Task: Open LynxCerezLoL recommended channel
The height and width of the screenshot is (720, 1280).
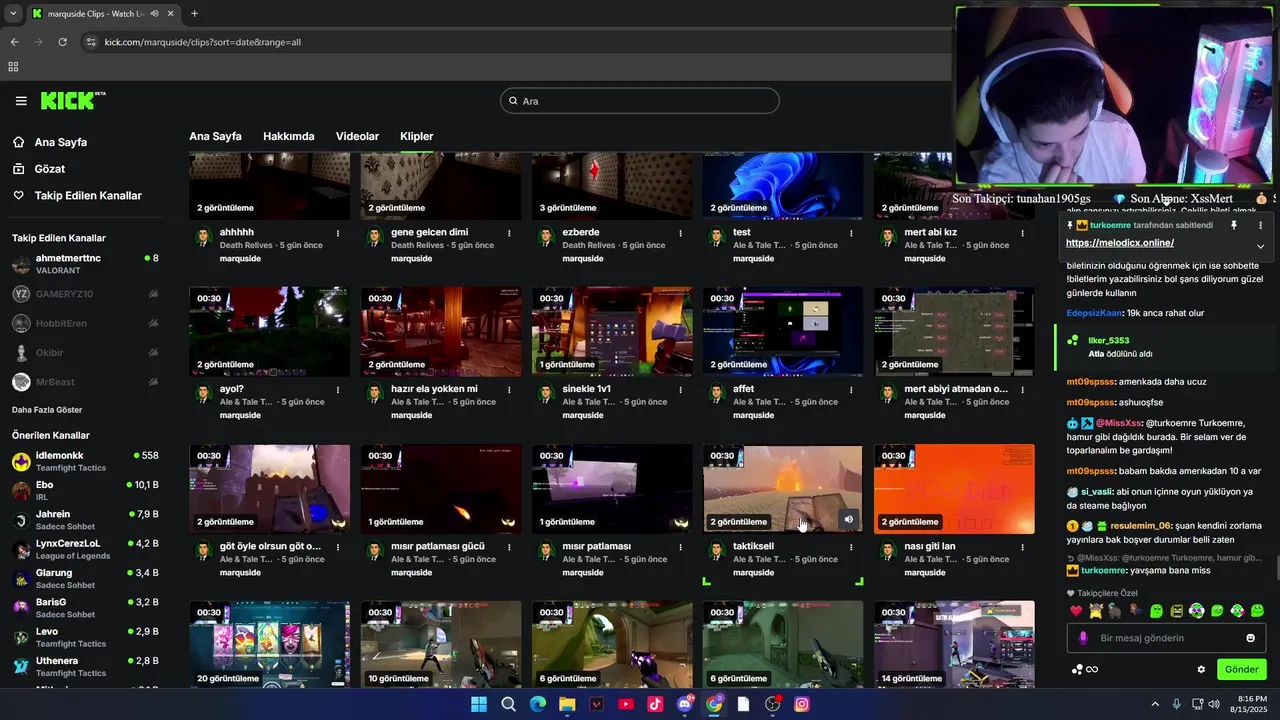Action: 85,549
